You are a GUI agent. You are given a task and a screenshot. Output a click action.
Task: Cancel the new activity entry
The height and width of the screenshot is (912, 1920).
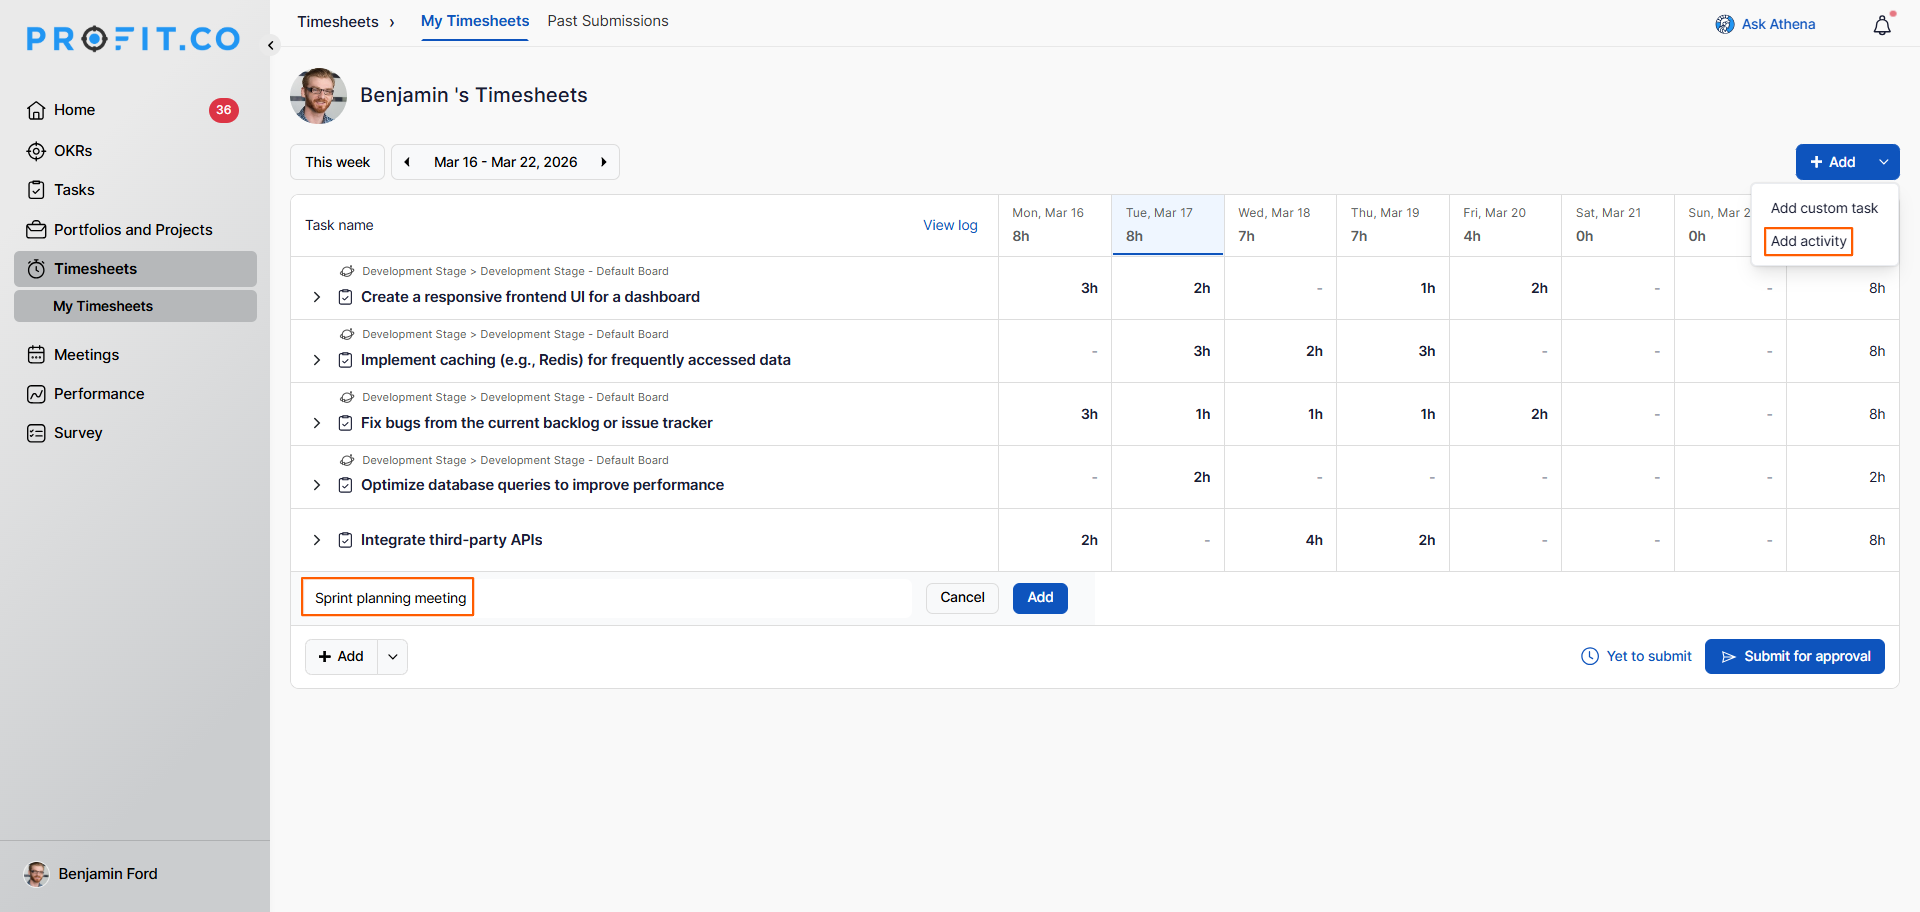point(961,598)
